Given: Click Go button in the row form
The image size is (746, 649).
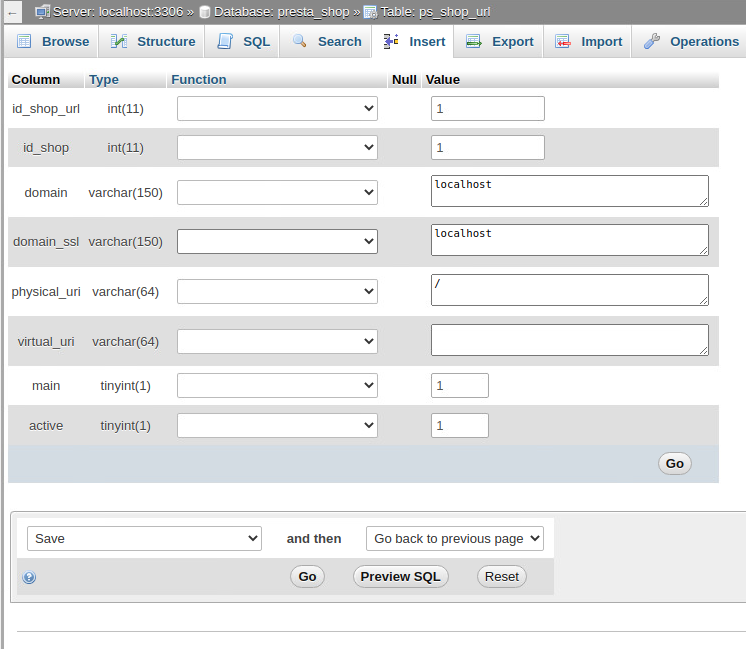Looking at the screenshot, I should pos(675,463).
